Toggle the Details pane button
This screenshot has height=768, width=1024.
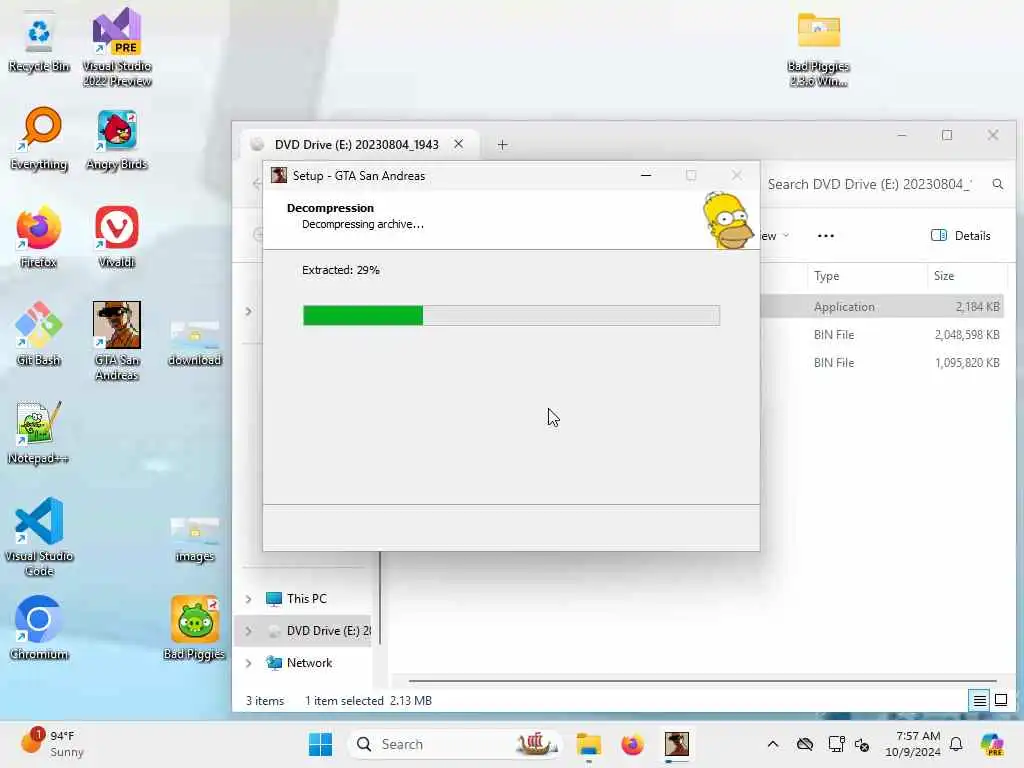coord(961,236)
